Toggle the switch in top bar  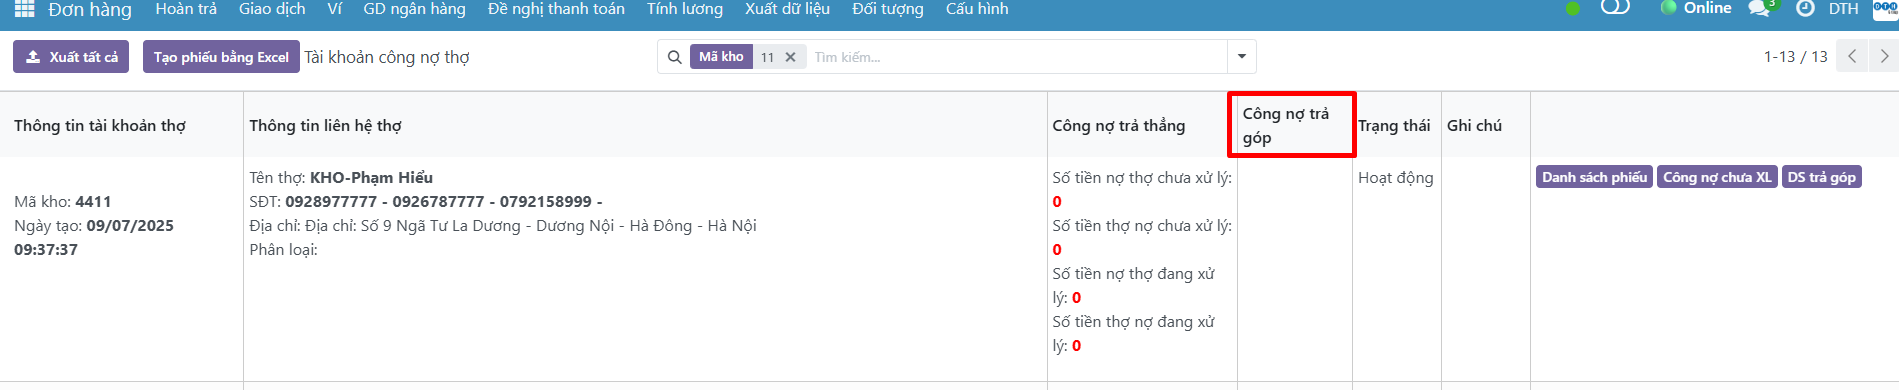tap(1616, 7)
